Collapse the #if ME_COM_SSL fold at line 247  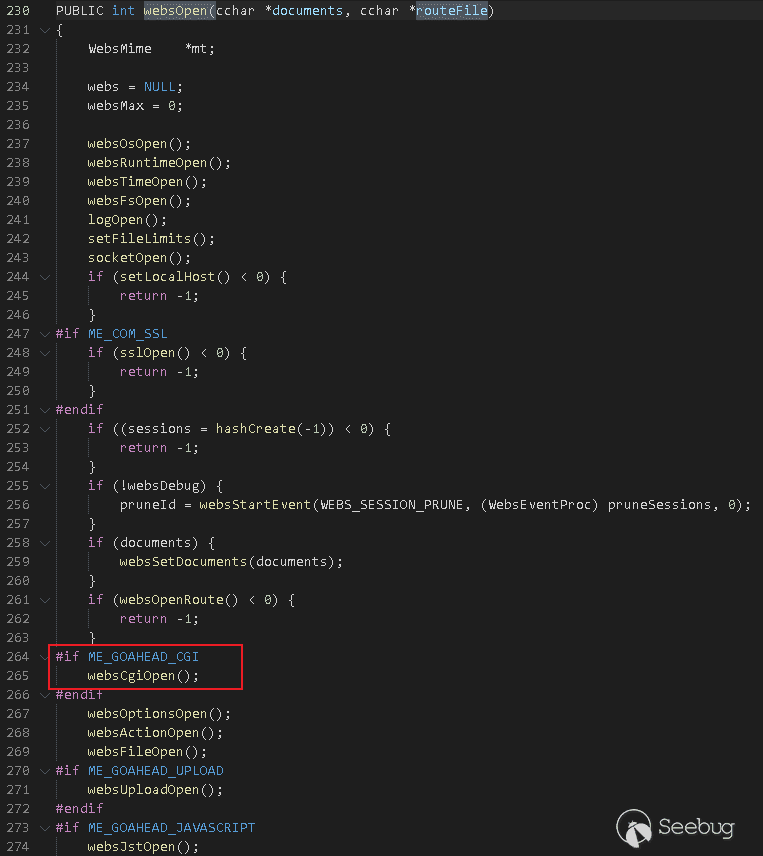[x=45, y=334]
